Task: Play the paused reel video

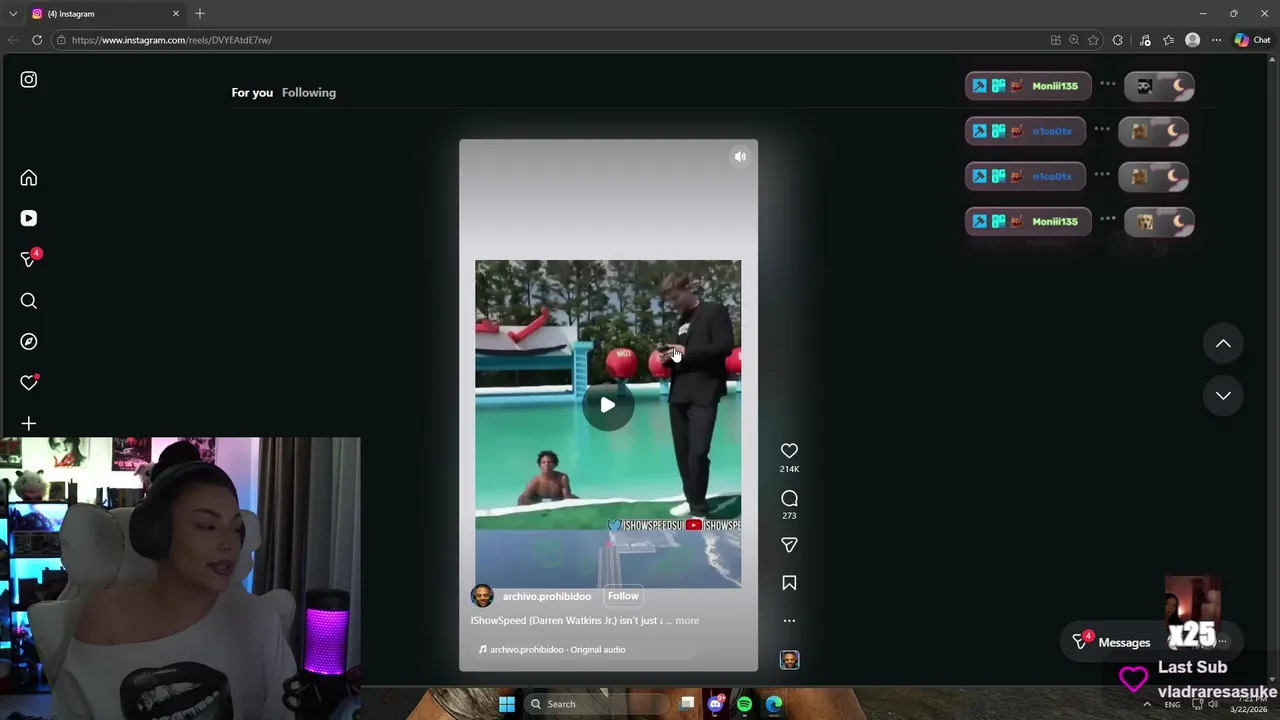Action: [608, 405]
